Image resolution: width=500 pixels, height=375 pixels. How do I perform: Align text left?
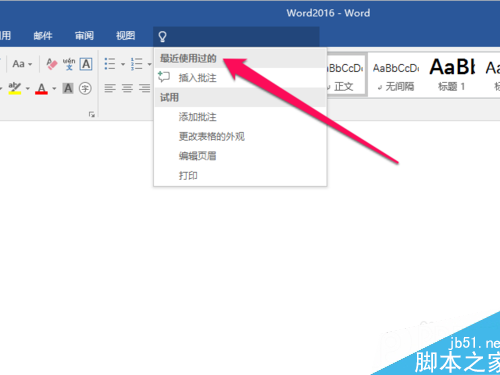point(110,88)
